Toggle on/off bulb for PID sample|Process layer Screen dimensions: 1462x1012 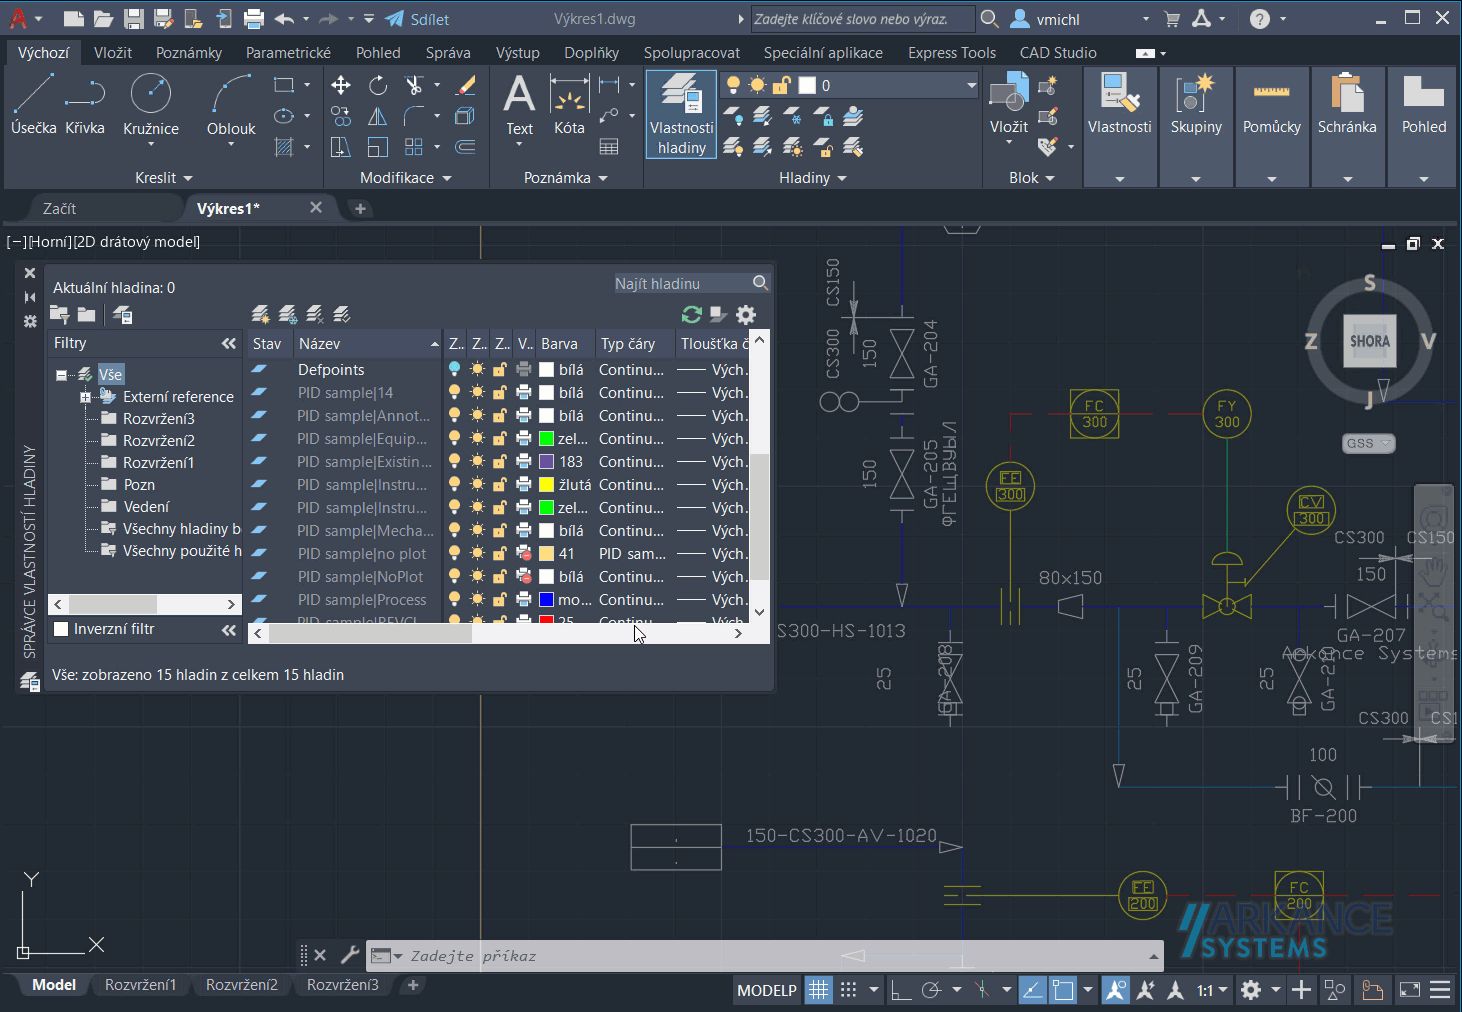[x=455, y=599]
